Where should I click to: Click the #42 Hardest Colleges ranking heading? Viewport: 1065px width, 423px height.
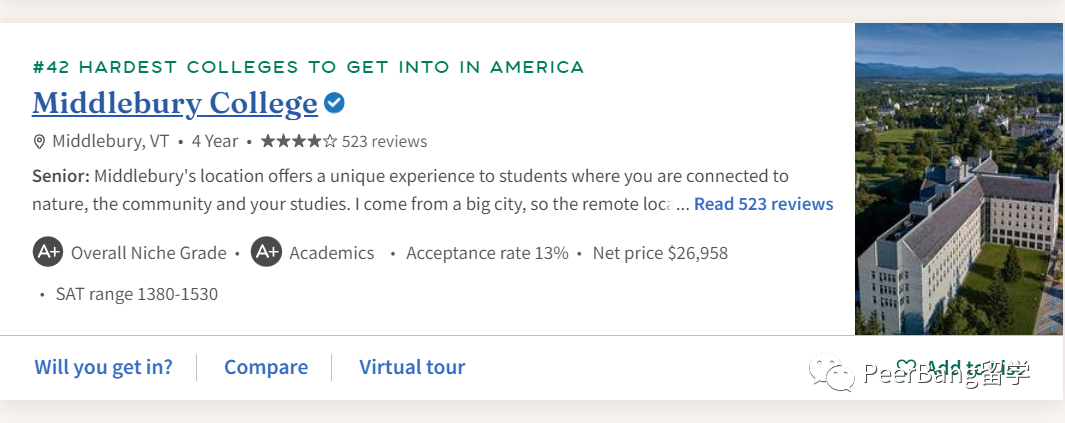pyautogui.click(x=308, y=67)
